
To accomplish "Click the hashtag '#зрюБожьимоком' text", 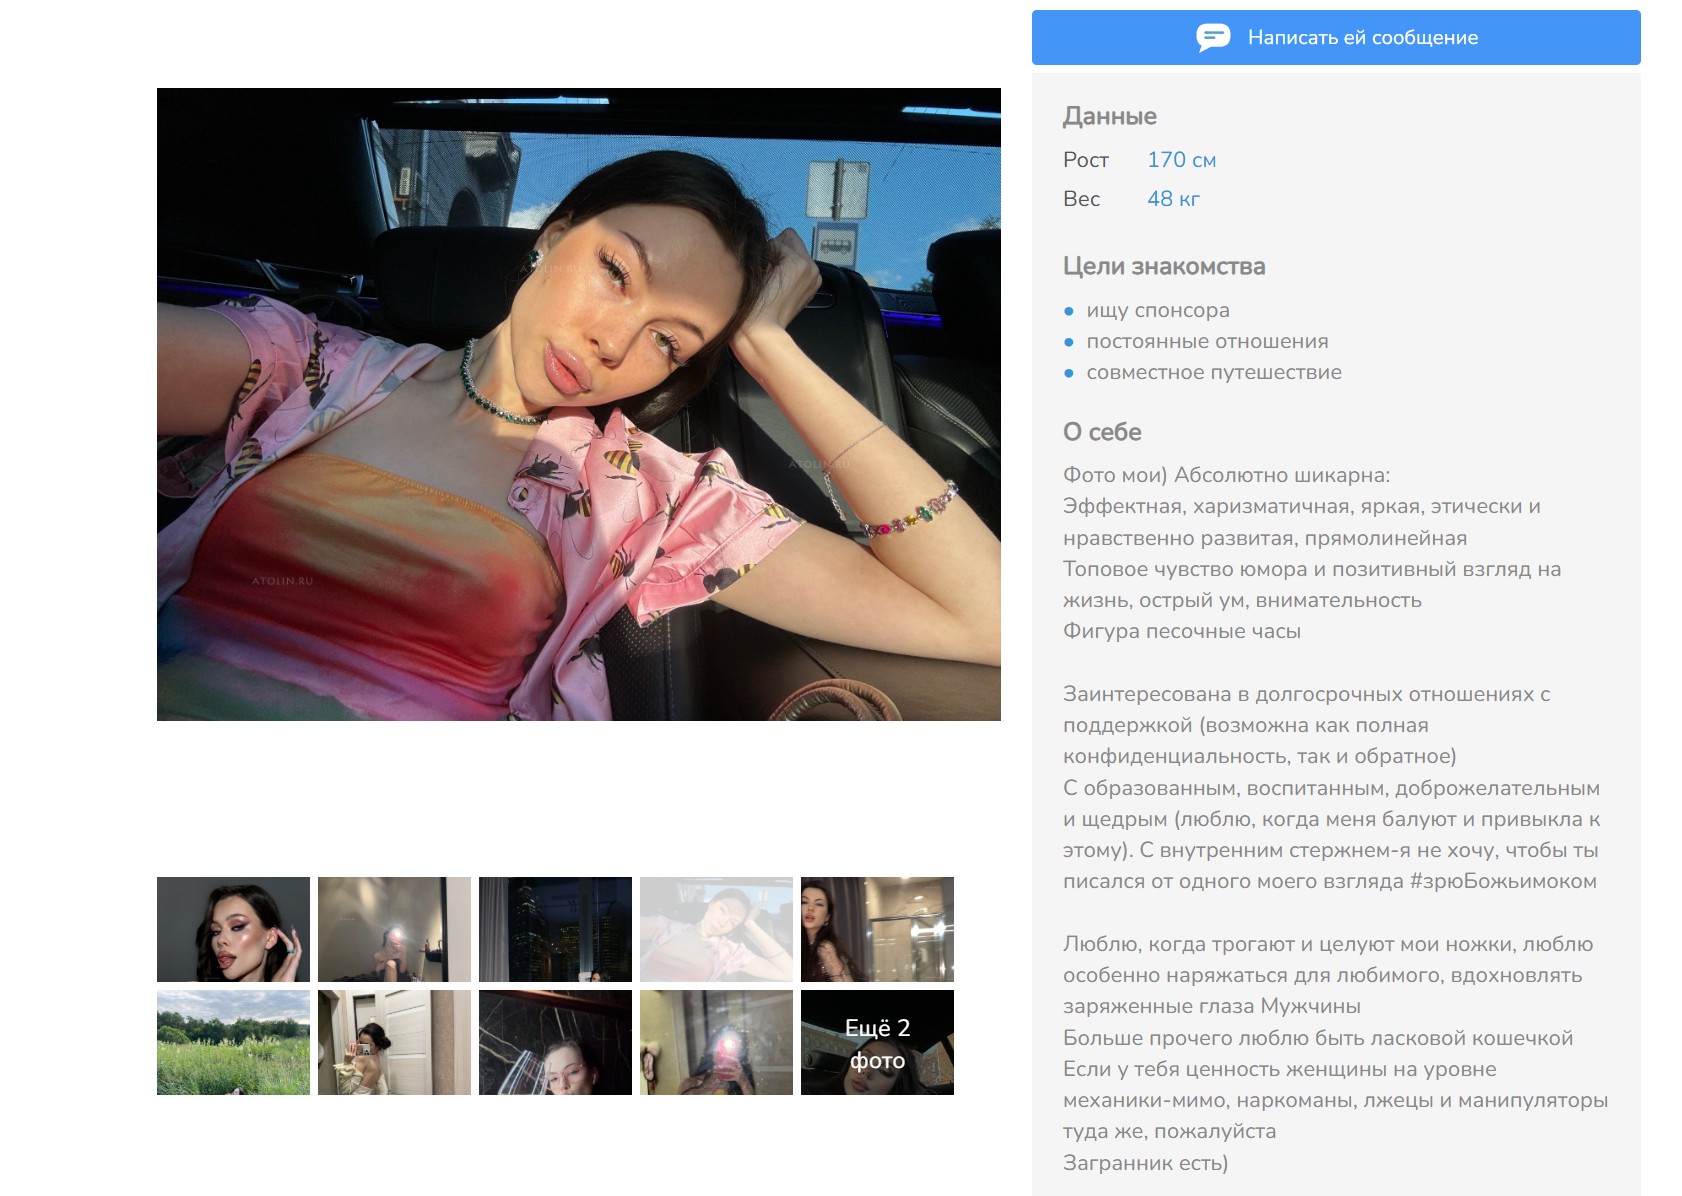I will (1503, 881).
